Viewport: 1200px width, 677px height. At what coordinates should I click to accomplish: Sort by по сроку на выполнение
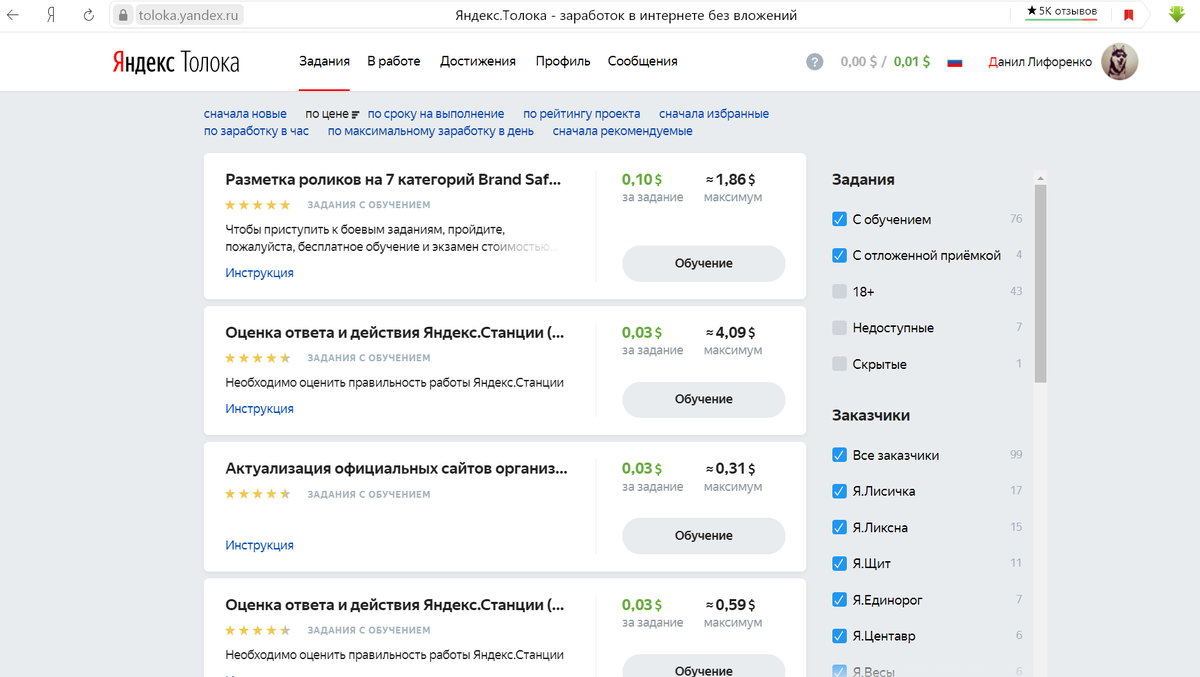(436, 114)
